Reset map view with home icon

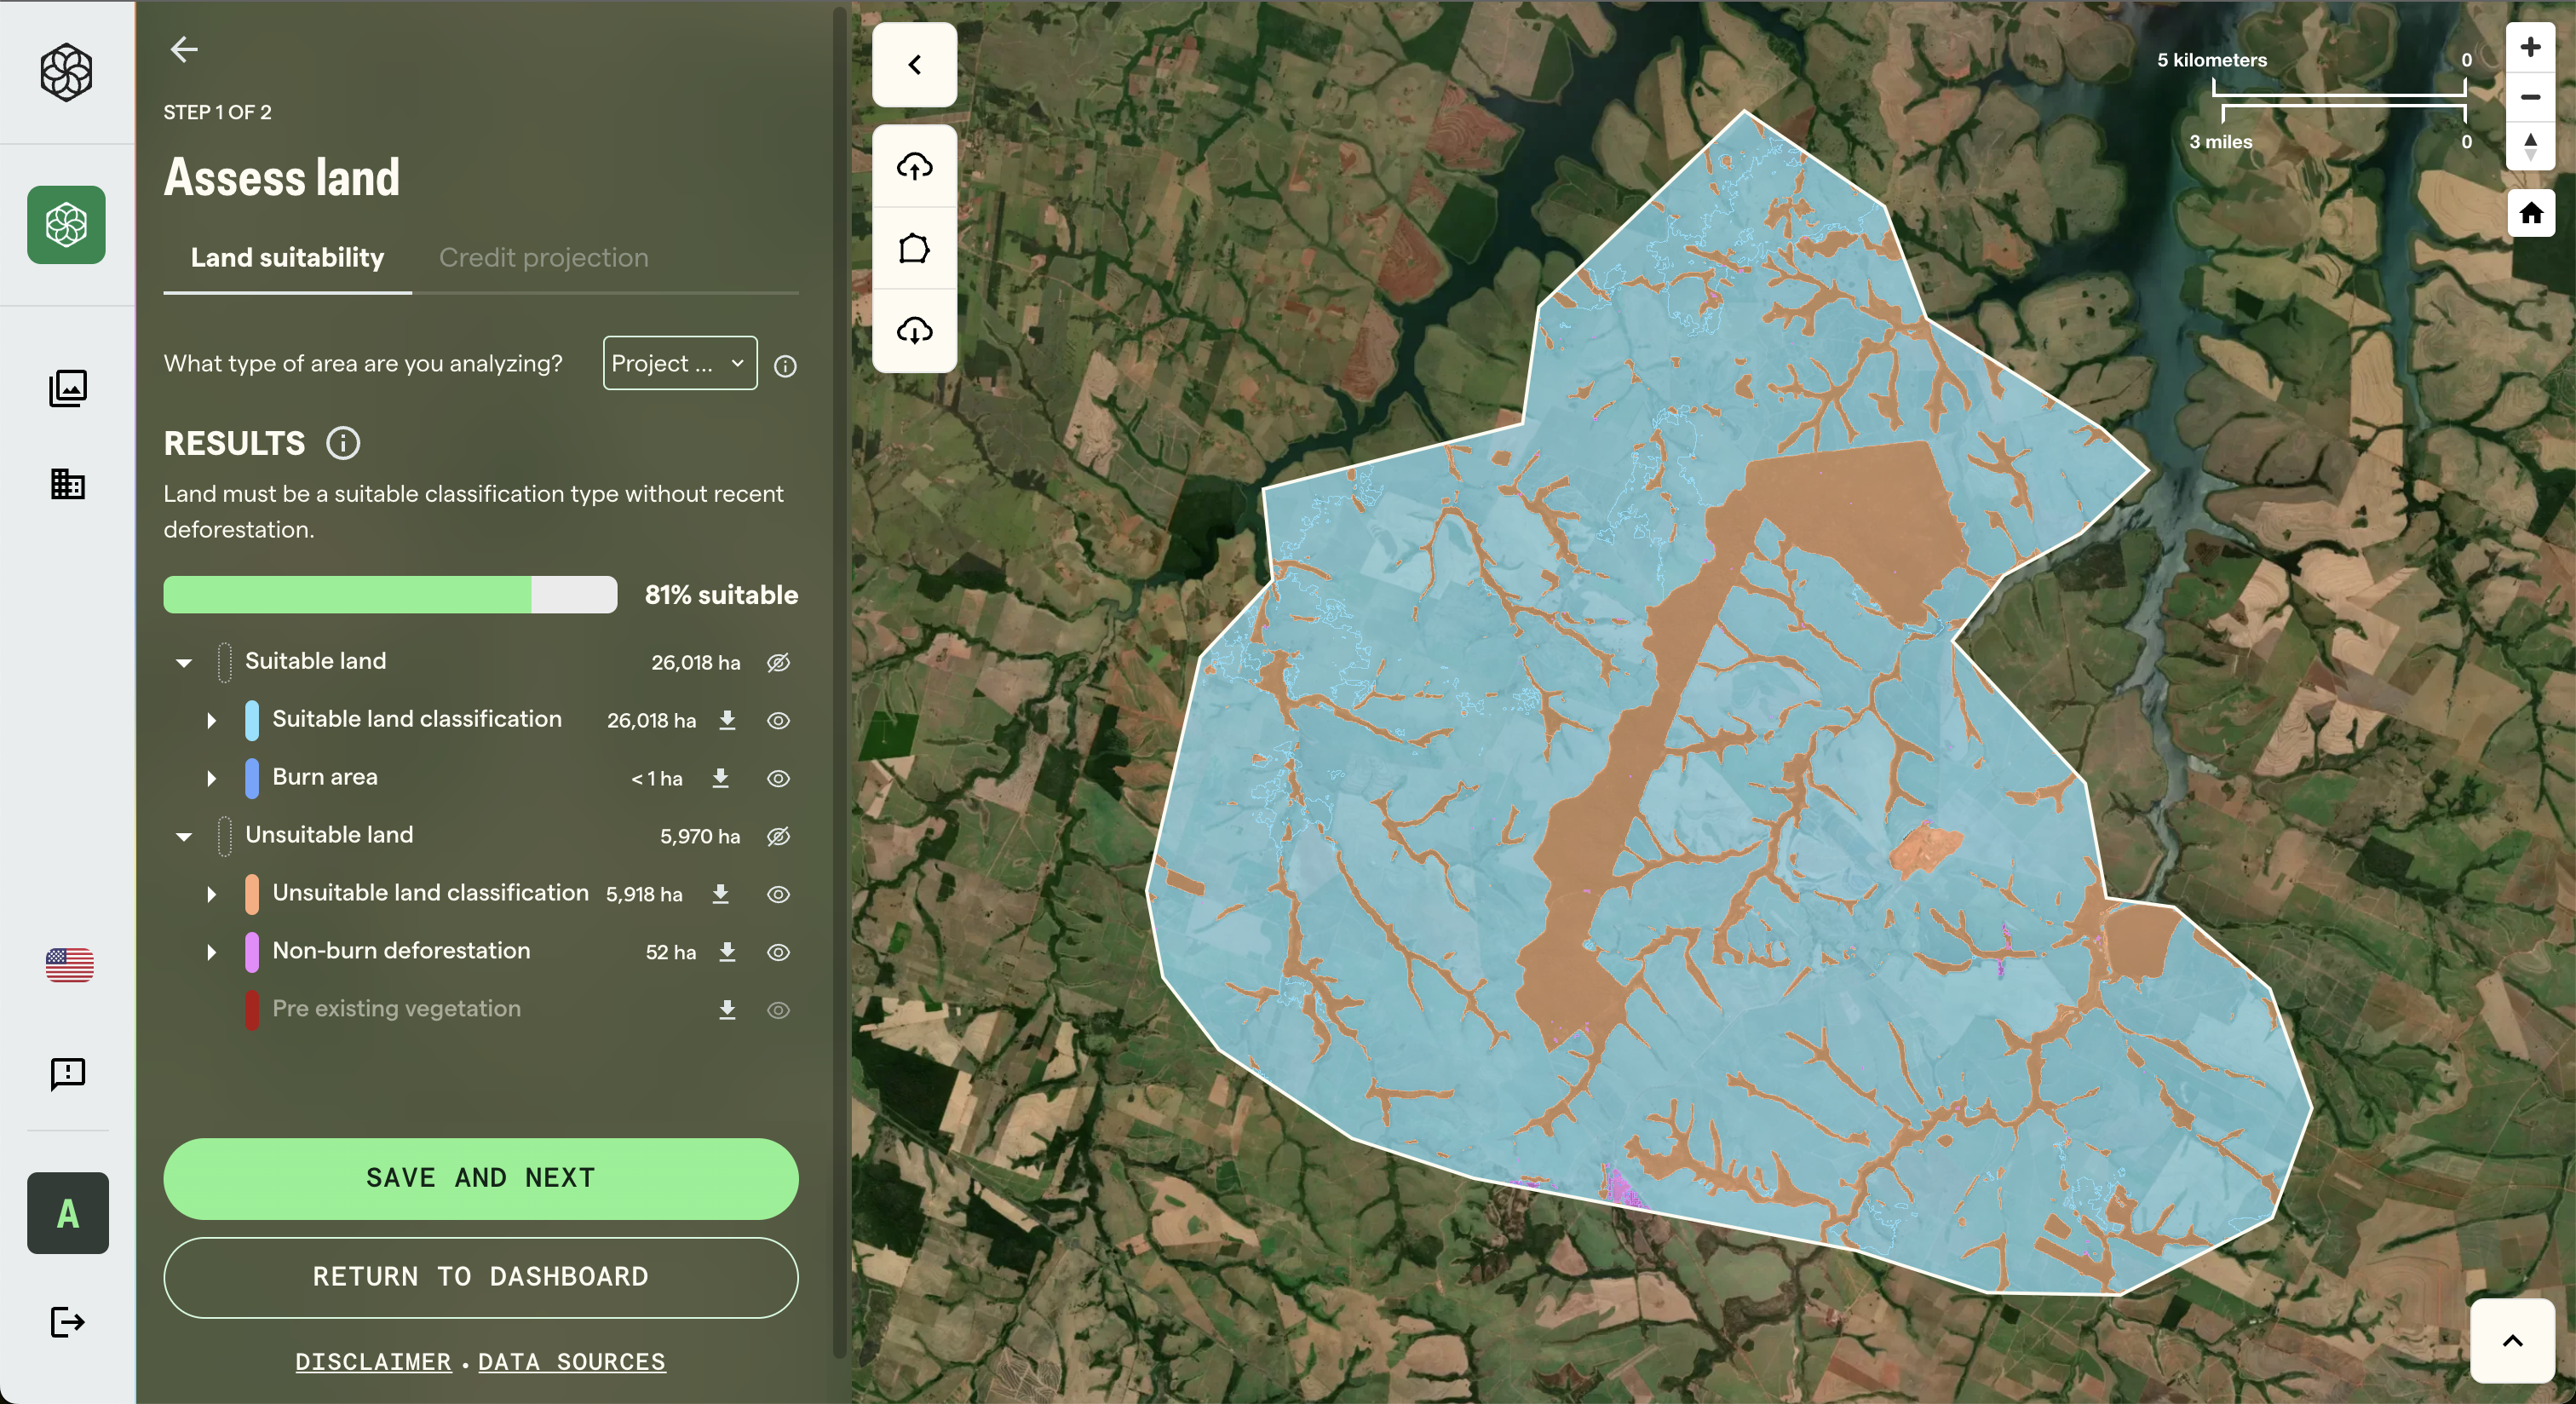[2530, 213]
